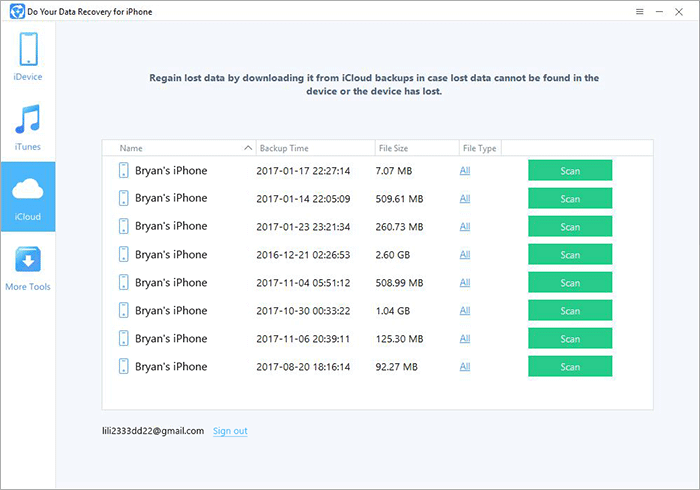Scan the 1.04 GB backup
This screenshot has width=700, height=490.
click(x=570, y=311)
